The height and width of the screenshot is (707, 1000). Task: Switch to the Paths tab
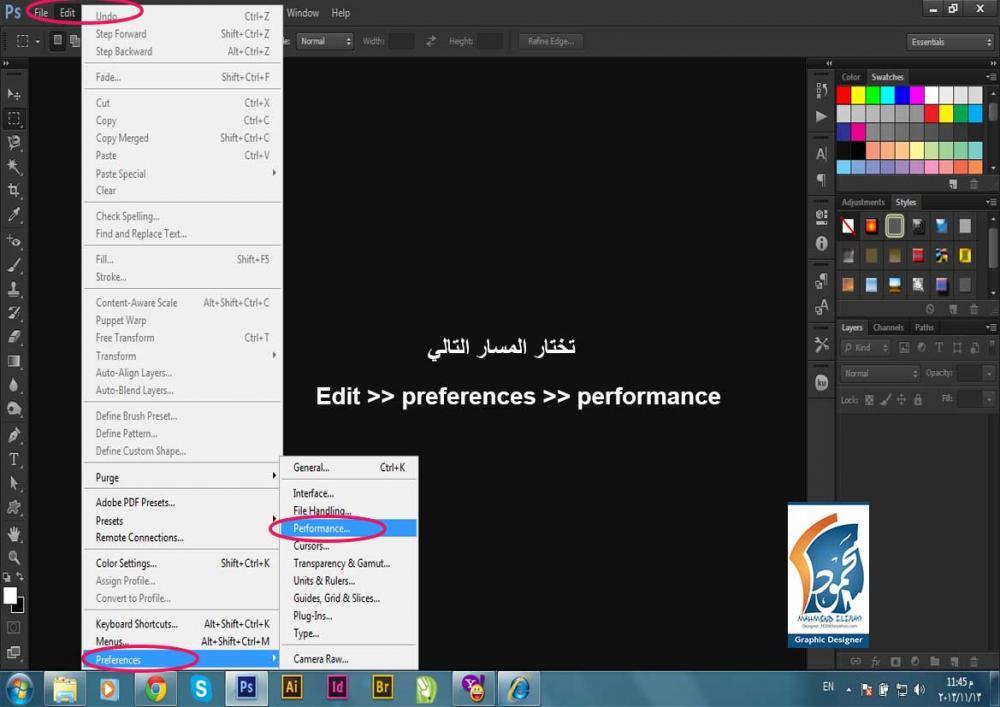[x=923, y=328]
